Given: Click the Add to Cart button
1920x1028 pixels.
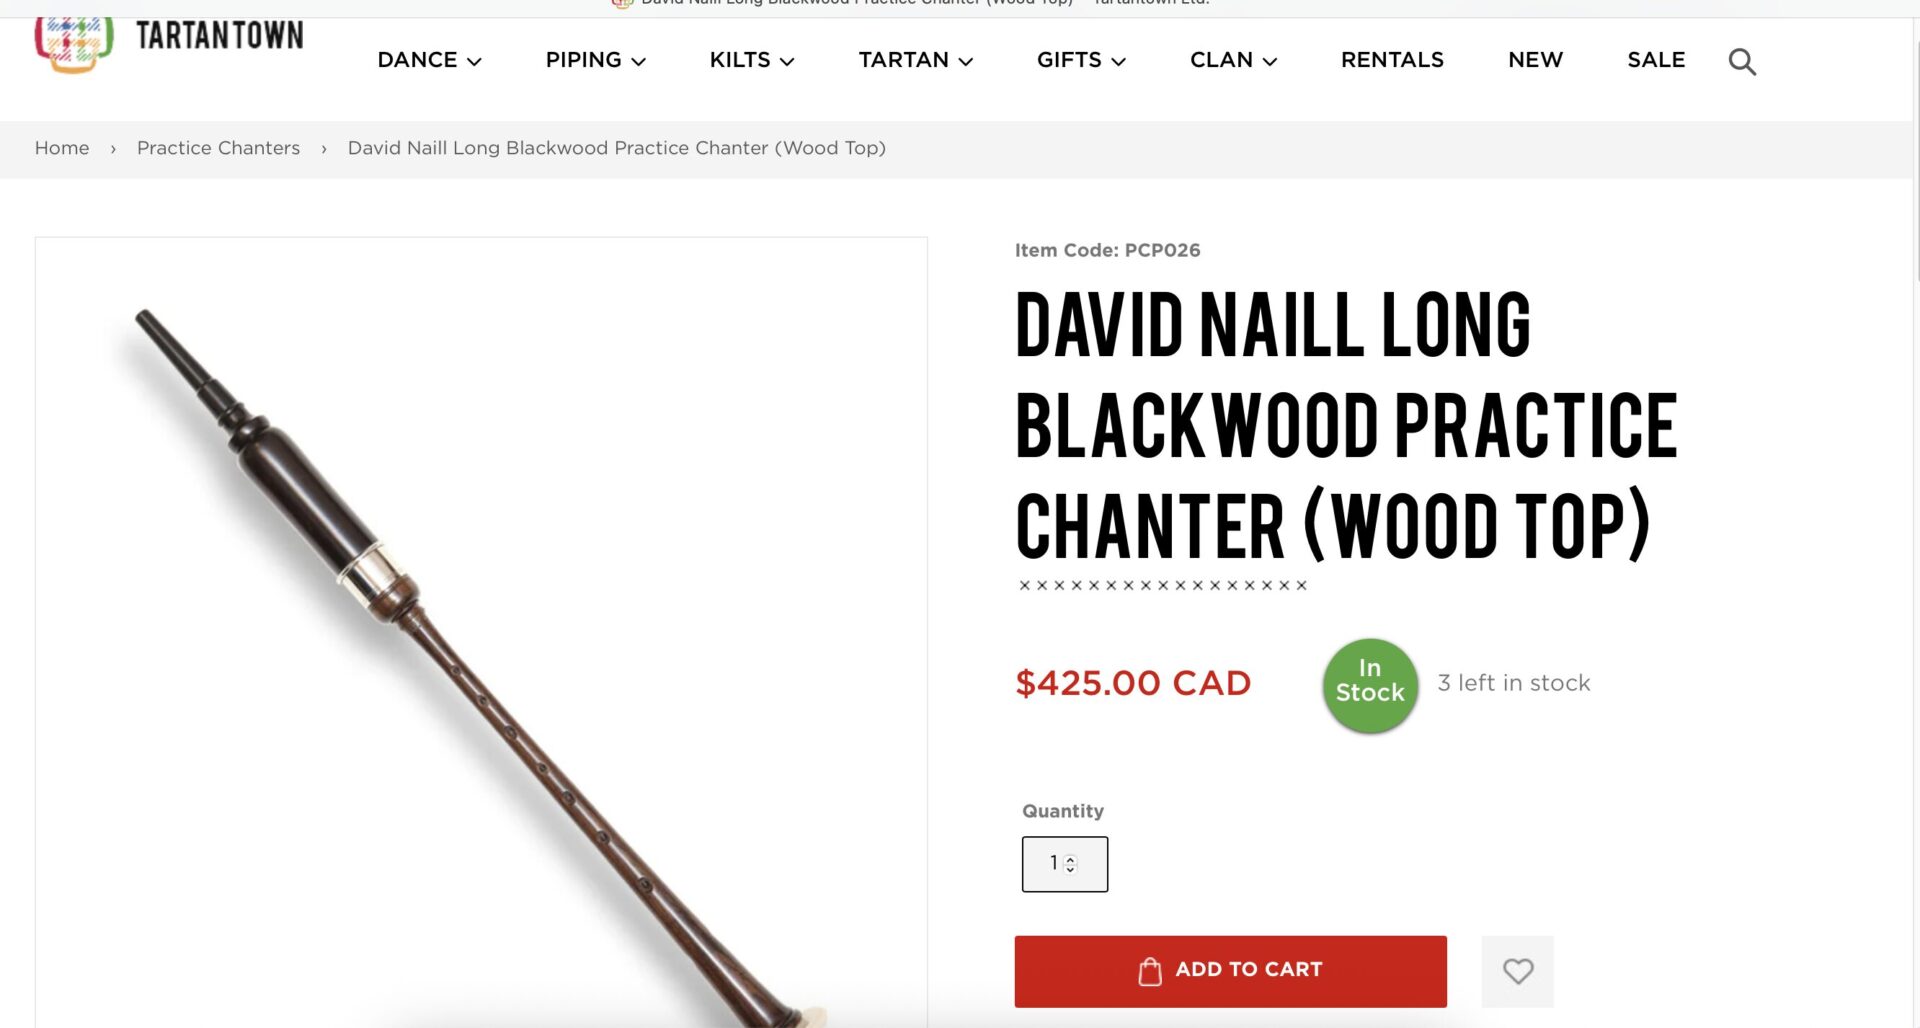Looking at the screenshot, I should click(1230, 971).
